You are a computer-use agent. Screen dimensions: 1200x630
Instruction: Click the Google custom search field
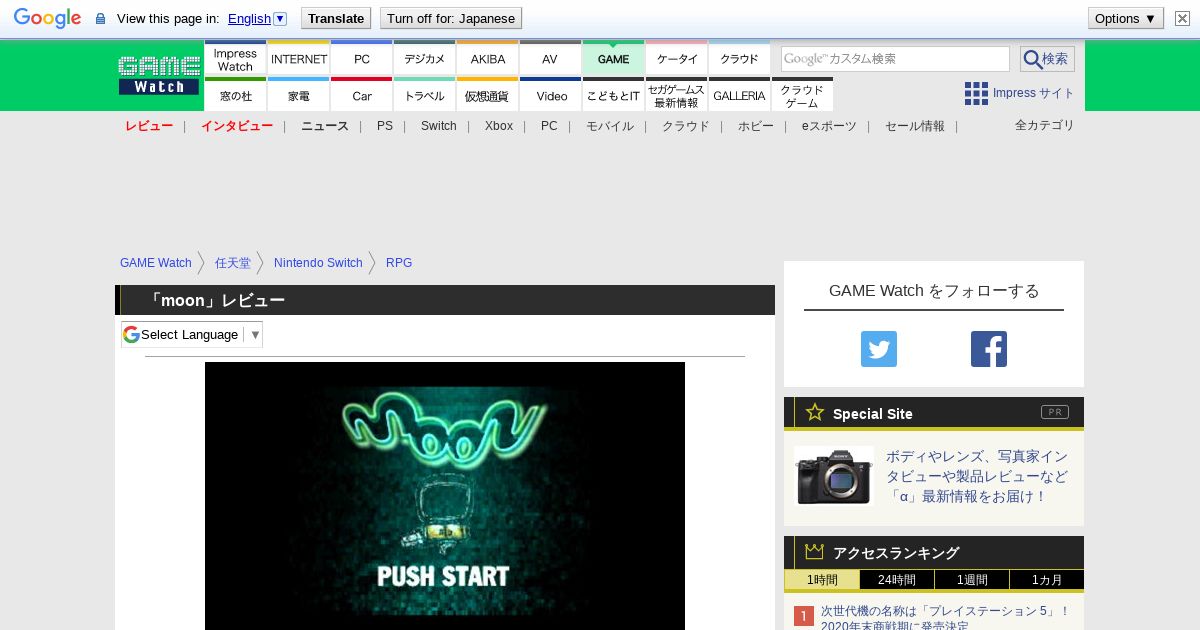pyautogui.click(x=895, y=59)
